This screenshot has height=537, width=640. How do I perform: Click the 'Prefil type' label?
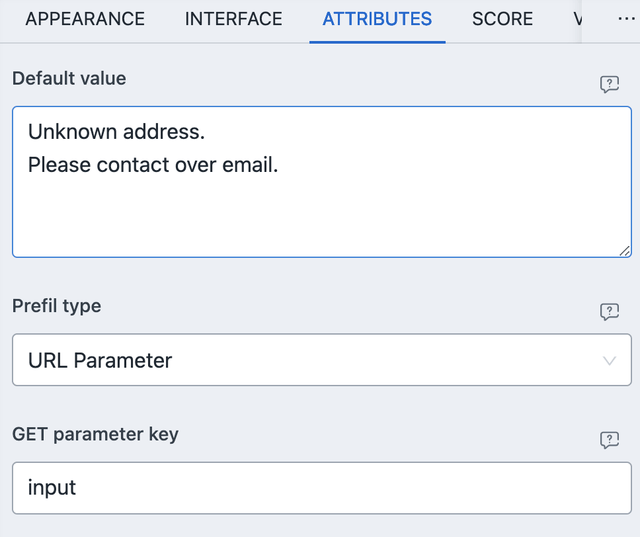[57, 306]
